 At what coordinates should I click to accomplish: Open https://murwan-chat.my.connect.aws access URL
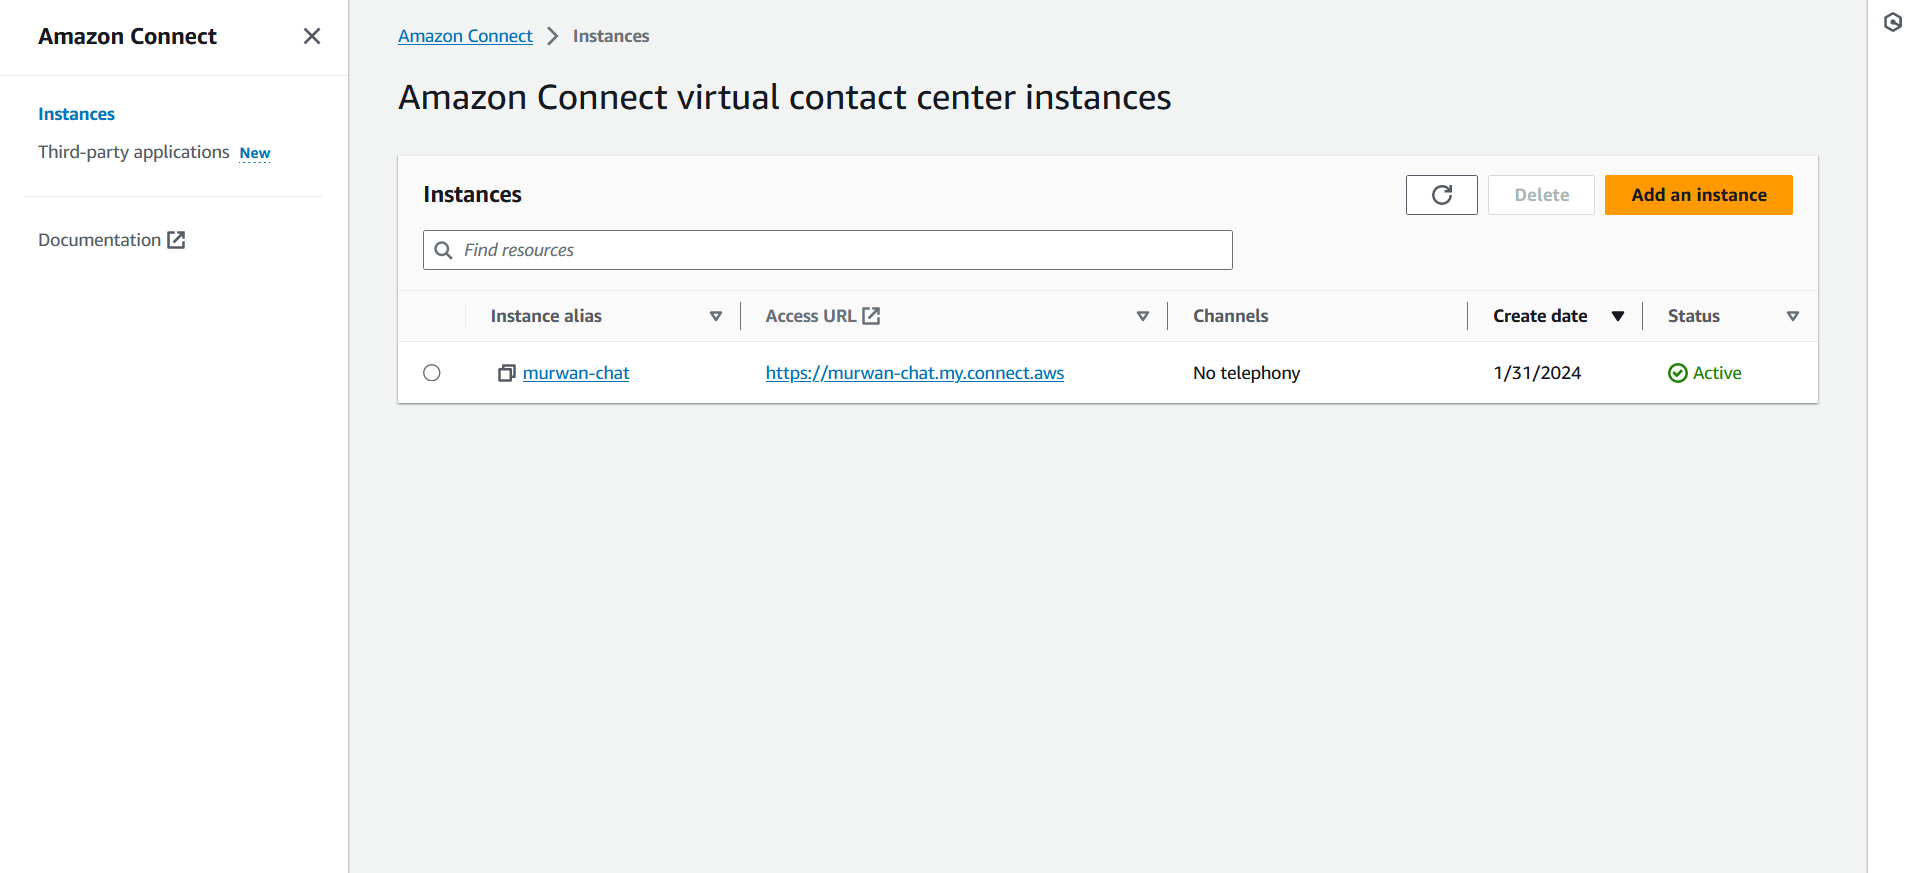pyautogui.click(x=915, y=373)
